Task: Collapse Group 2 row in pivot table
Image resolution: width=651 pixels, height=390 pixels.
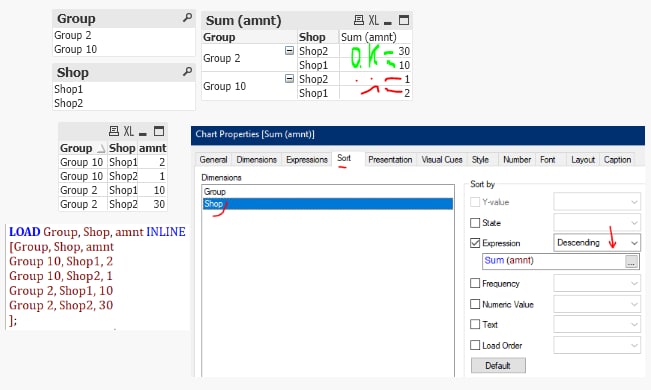Action: [x=289, y=51]
